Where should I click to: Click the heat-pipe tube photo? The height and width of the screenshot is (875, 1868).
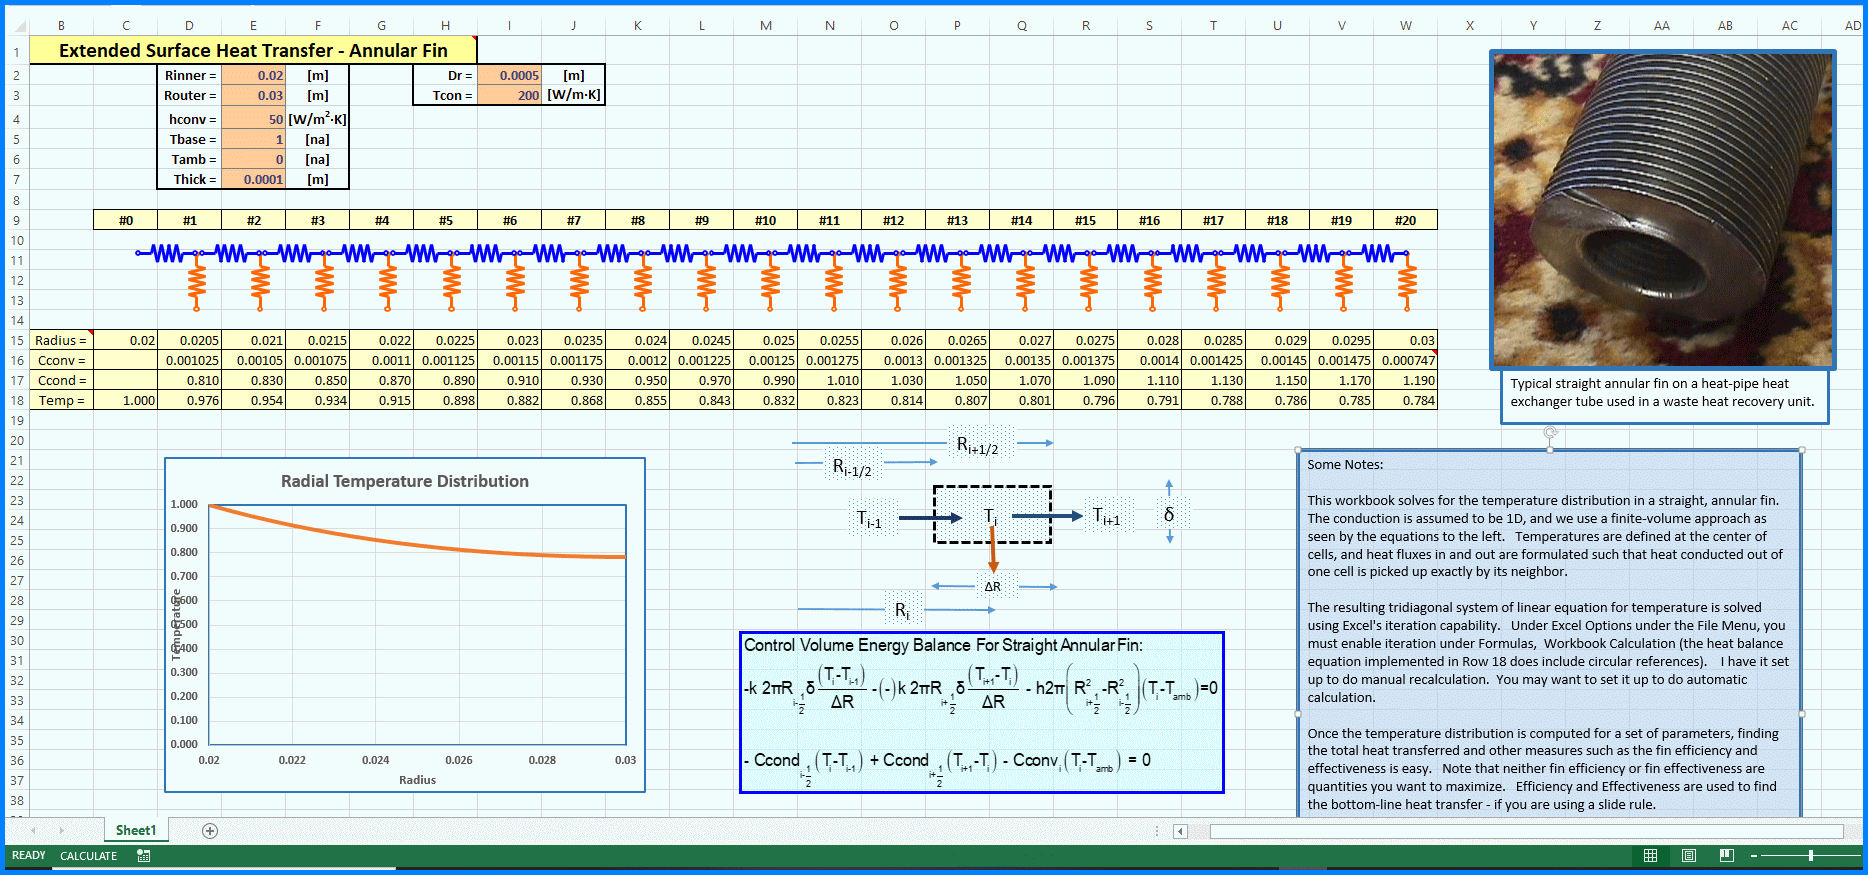[1662, 210]
